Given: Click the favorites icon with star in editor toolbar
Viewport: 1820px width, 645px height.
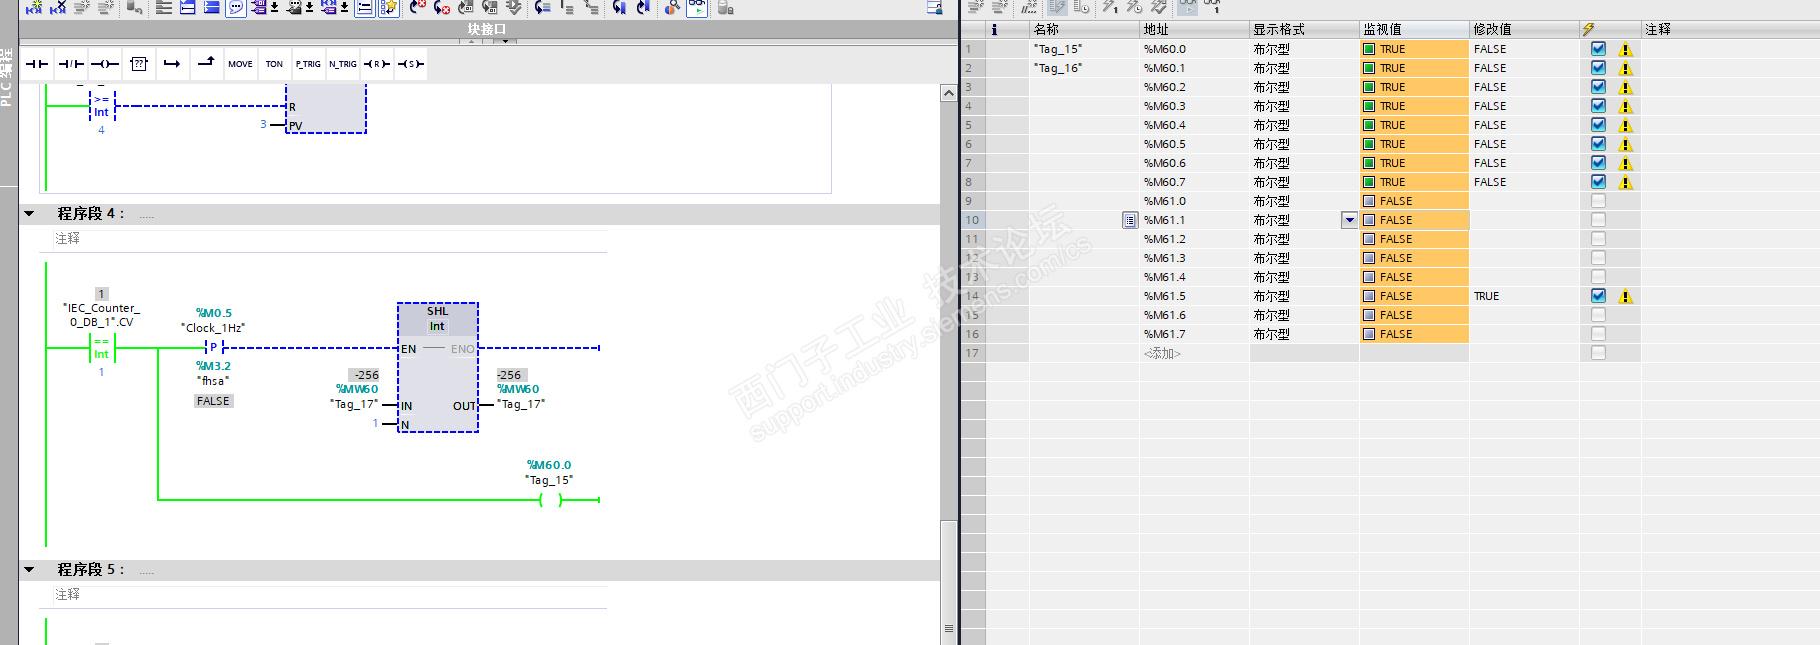Looking at the screenshot, I should click(x=389, y=8).
